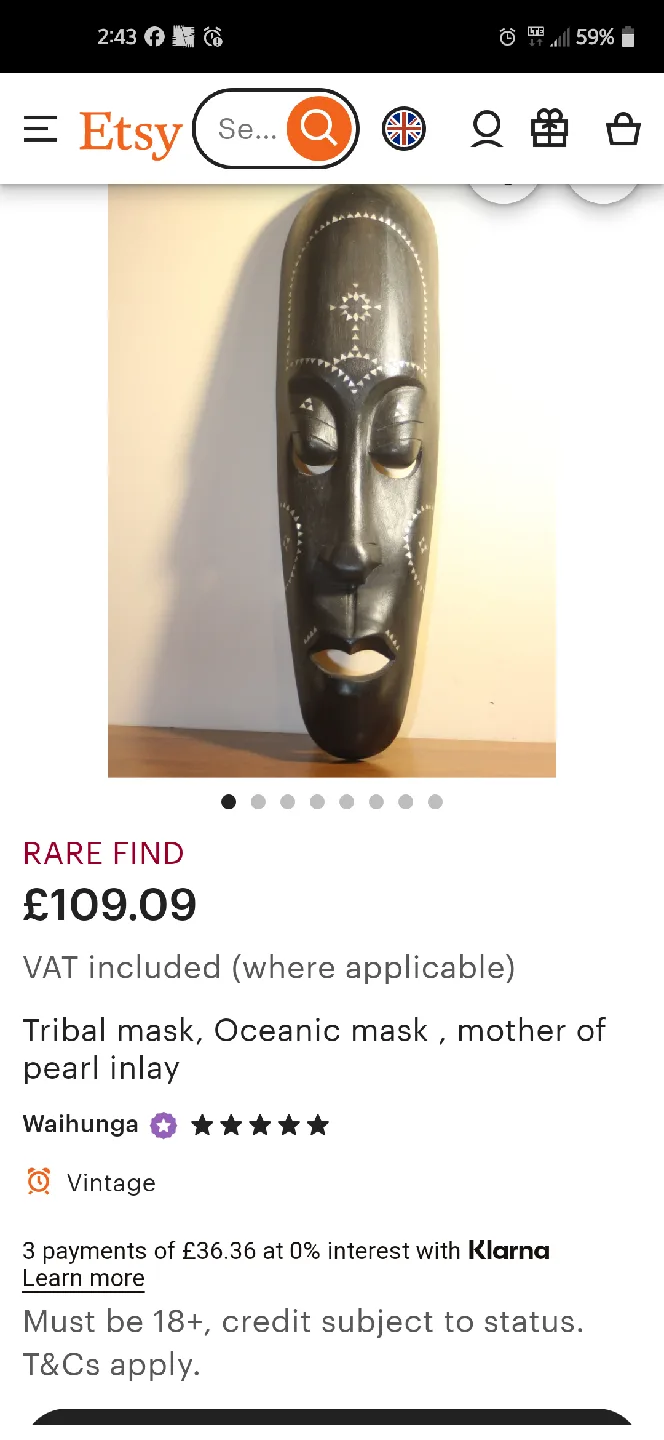Select the fourth gallery indicator dot
Viewport: 664px width, 1440px height.
(317, 801)
